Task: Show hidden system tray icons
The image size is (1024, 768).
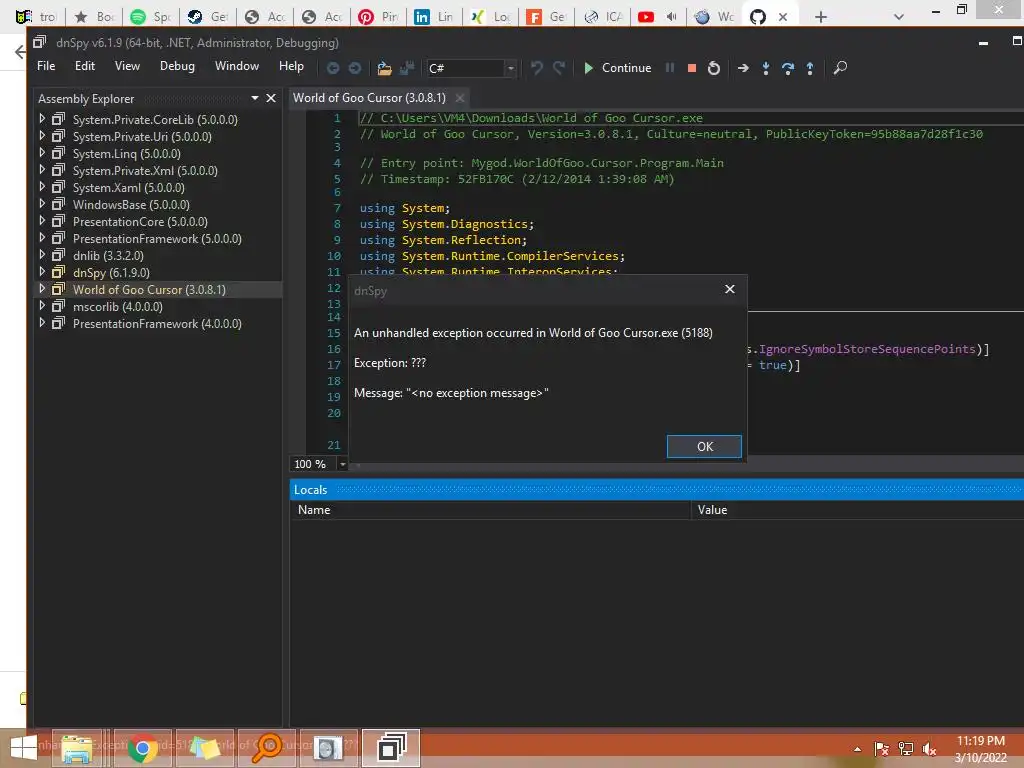Action: pyautogui.click(x=857, y=749)
